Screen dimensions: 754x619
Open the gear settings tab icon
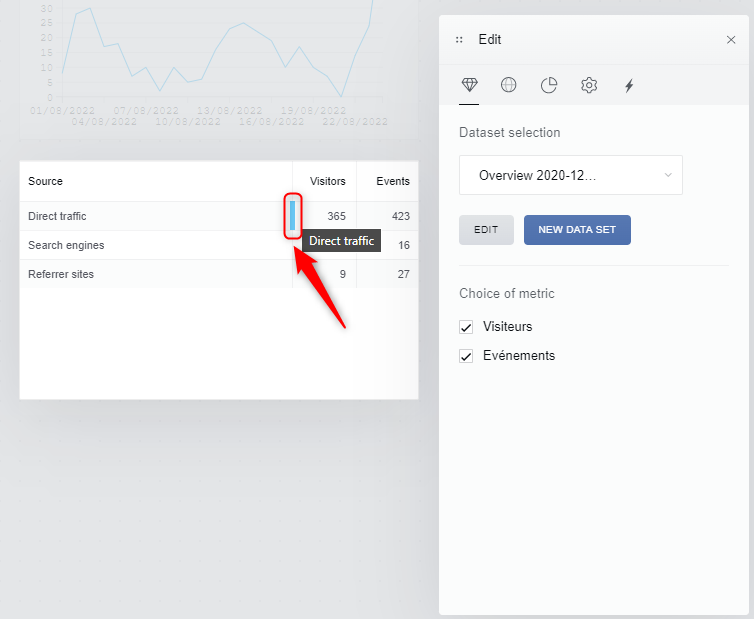589,85
